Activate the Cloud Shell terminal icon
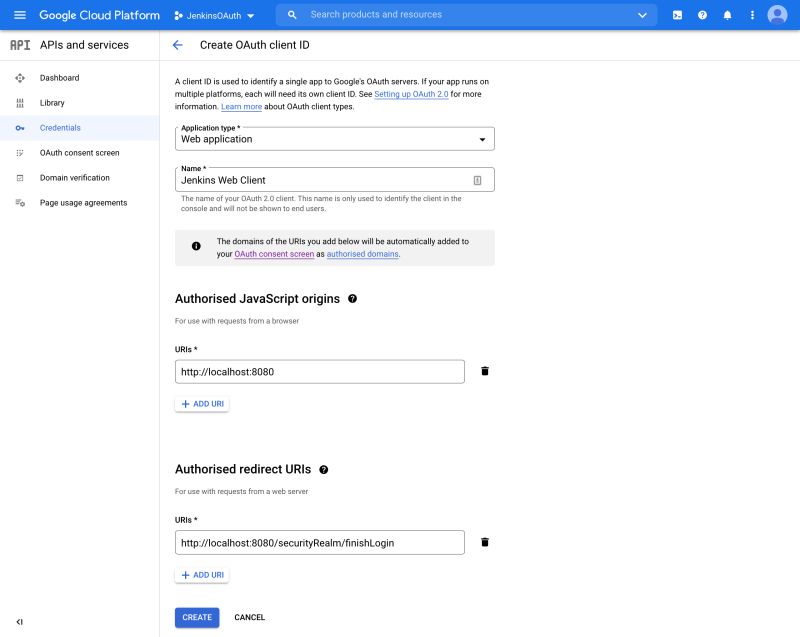The height and width of the screenshot is (637, 800). pos(677,15)
